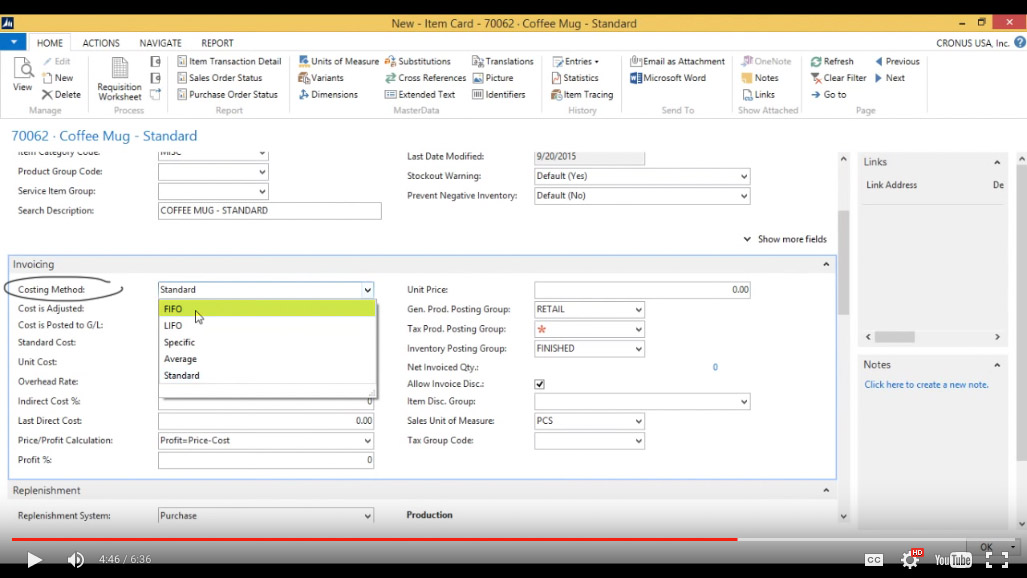Viewport: 1027px width, 578px height.
Task: Go to the Next item record
Action: [889, 78]
